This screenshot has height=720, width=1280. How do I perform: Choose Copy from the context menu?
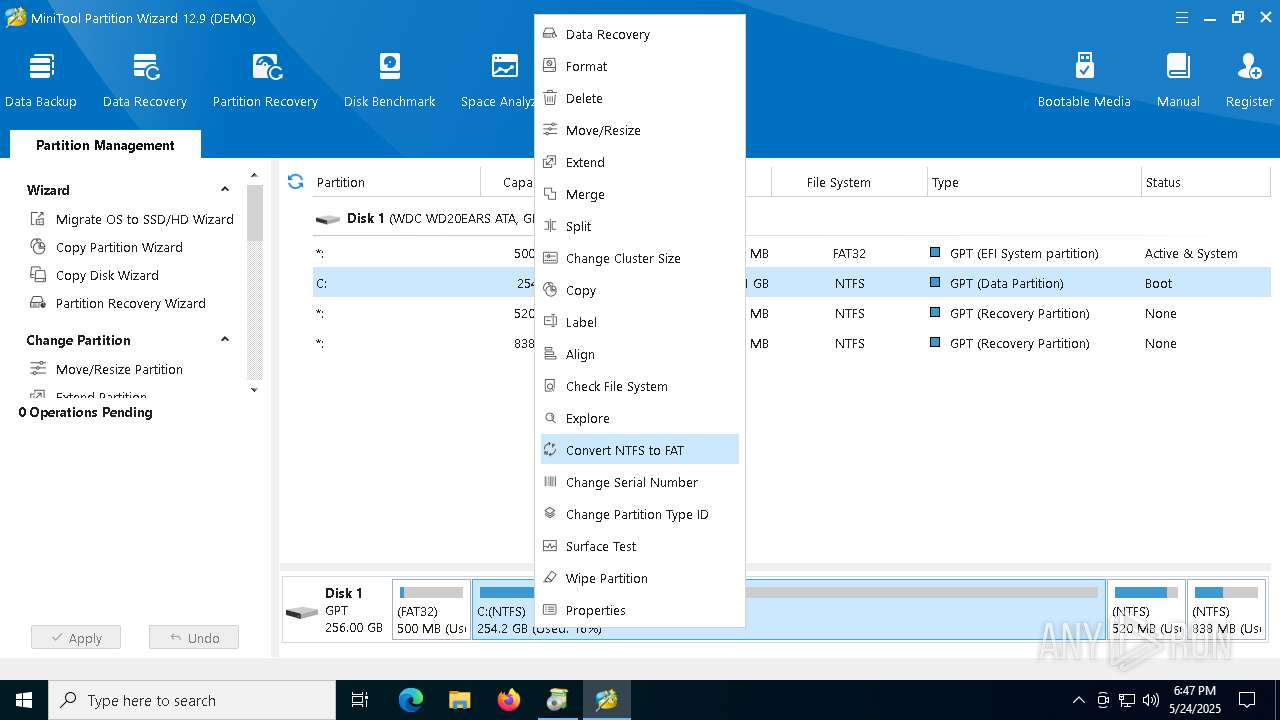click(640, 290)
